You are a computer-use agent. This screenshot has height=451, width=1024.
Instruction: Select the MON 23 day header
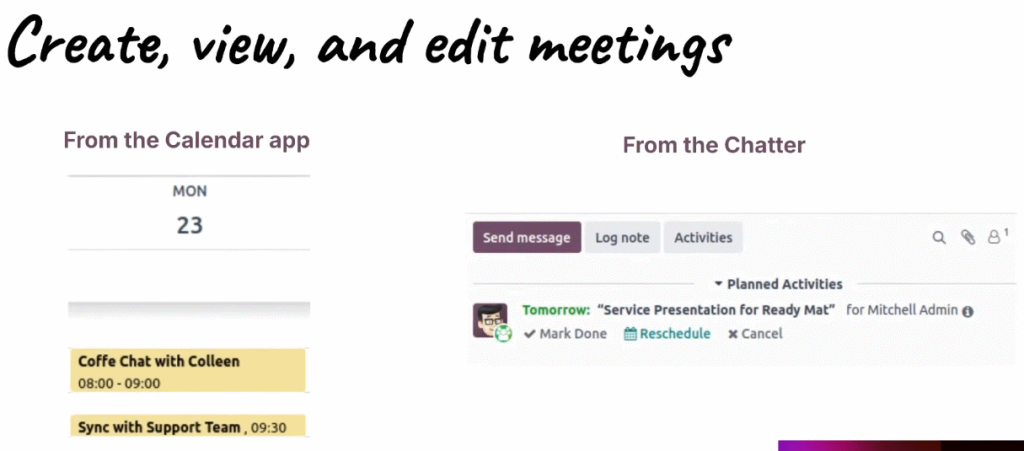pyautogui.click(x=189, y=212)
